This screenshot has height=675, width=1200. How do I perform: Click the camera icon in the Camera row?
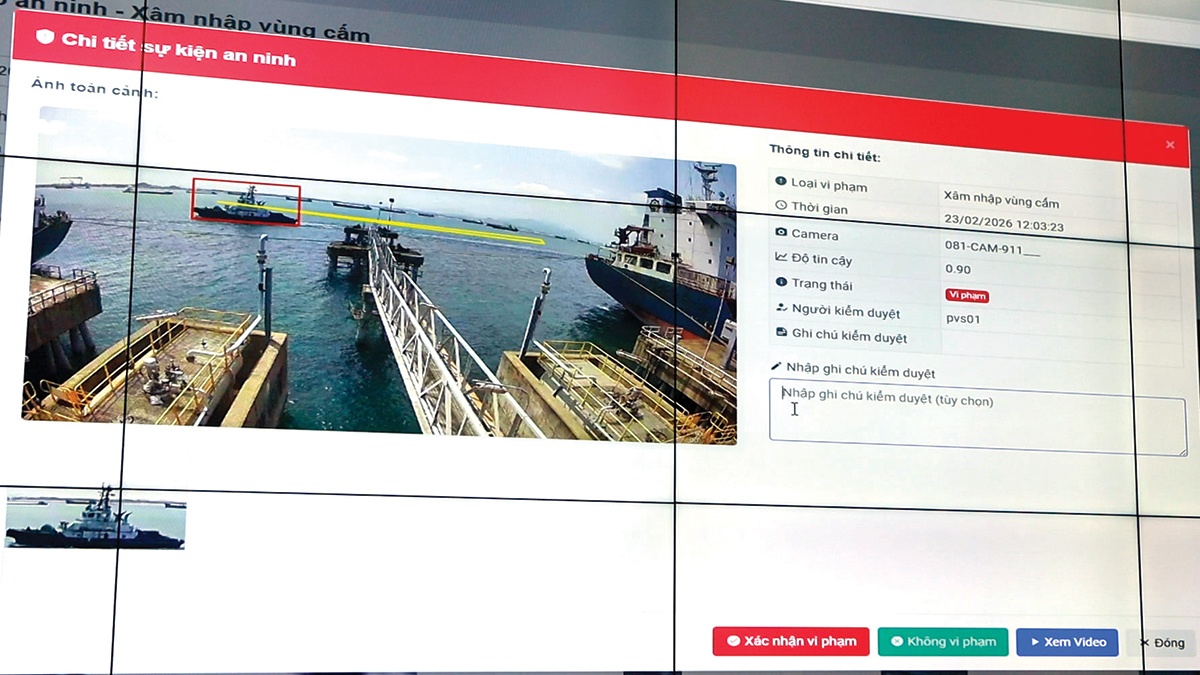click(x=782, y=232)
